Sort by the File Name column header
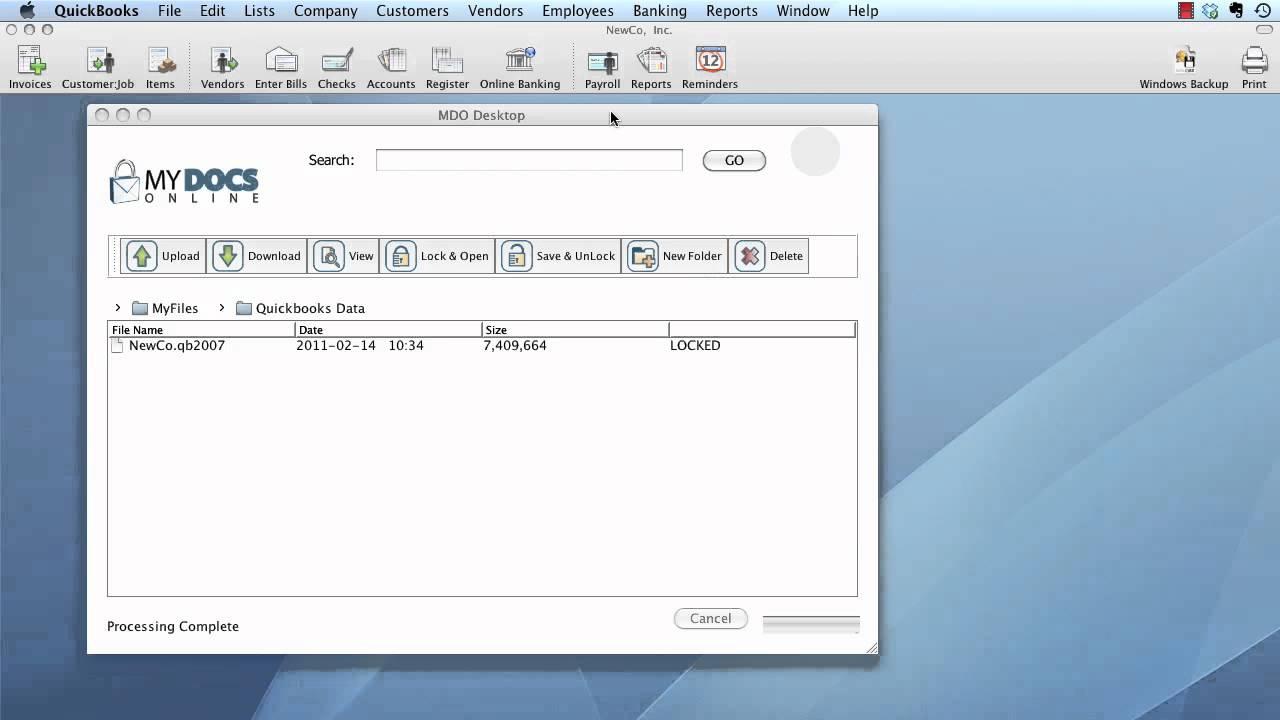1280x720 pixels. coord(201,330)
